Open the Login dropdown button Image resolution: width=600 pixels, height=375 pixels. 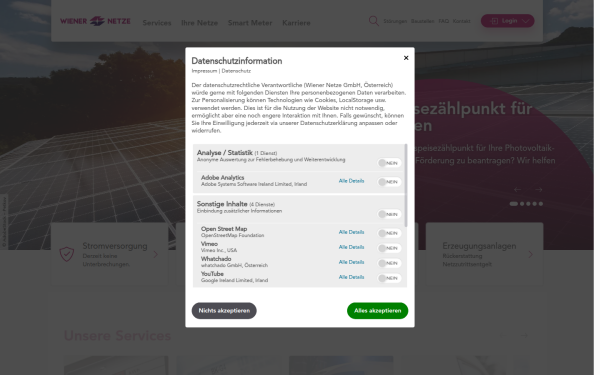point(507,21)
